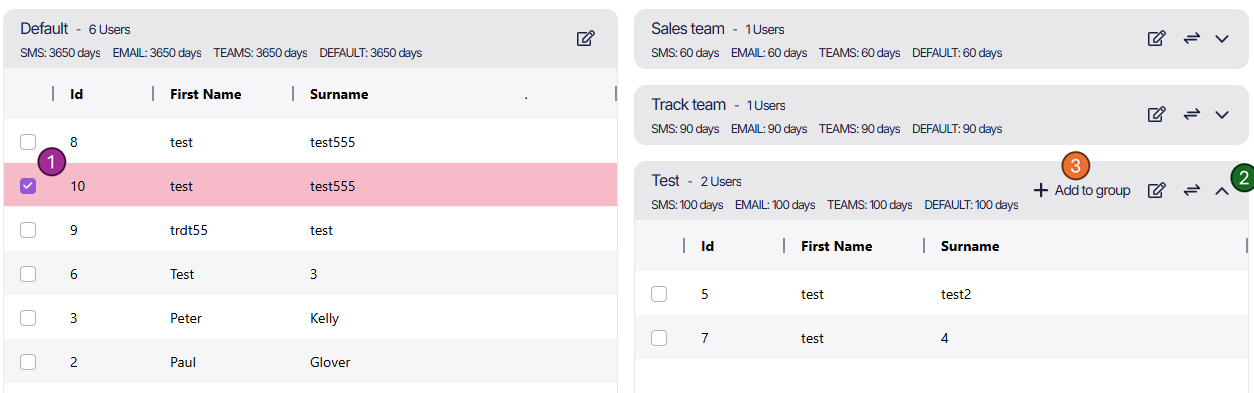The image size is (1254, 393).
Task: Click the Test group swap arrows icon
Action: pos(1191,190)
